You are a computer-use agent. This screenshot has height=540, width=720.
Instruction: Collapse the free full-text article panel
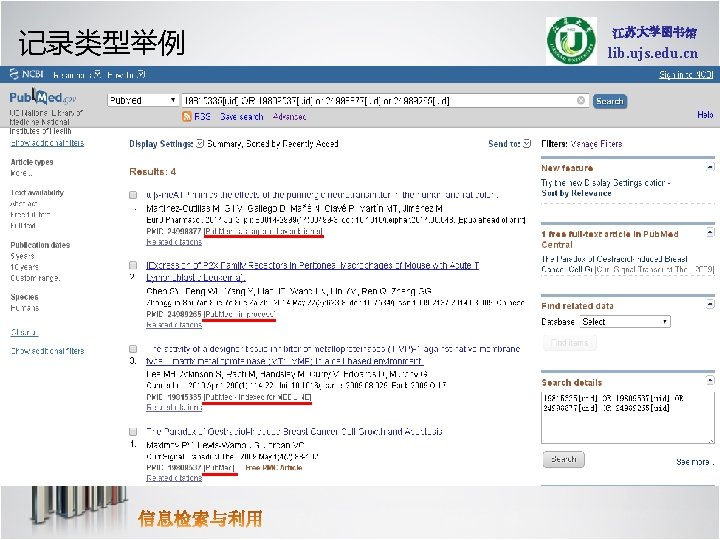(710, 232)
